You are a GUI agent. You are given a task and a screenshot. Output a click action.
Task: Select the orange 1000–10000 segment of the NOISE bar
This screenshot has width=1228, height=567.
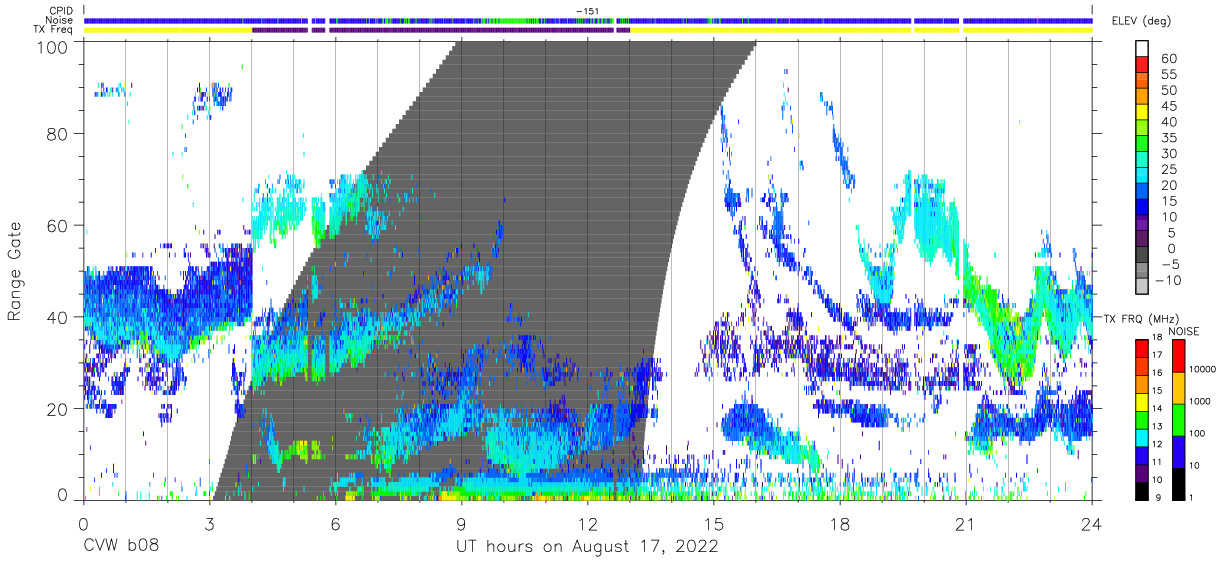(x=1178, y=388)
